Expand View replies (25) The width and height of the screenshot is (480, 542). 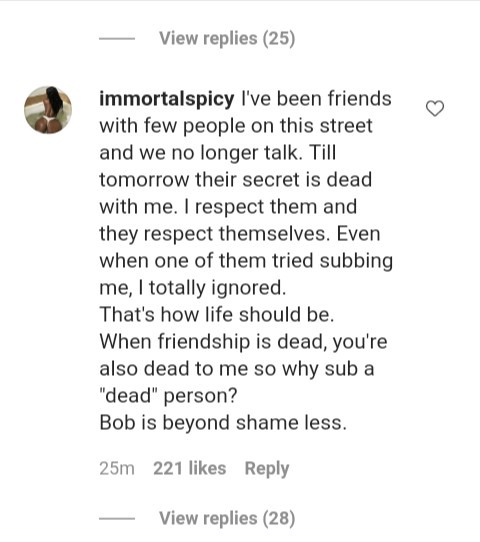click(227, 38)
